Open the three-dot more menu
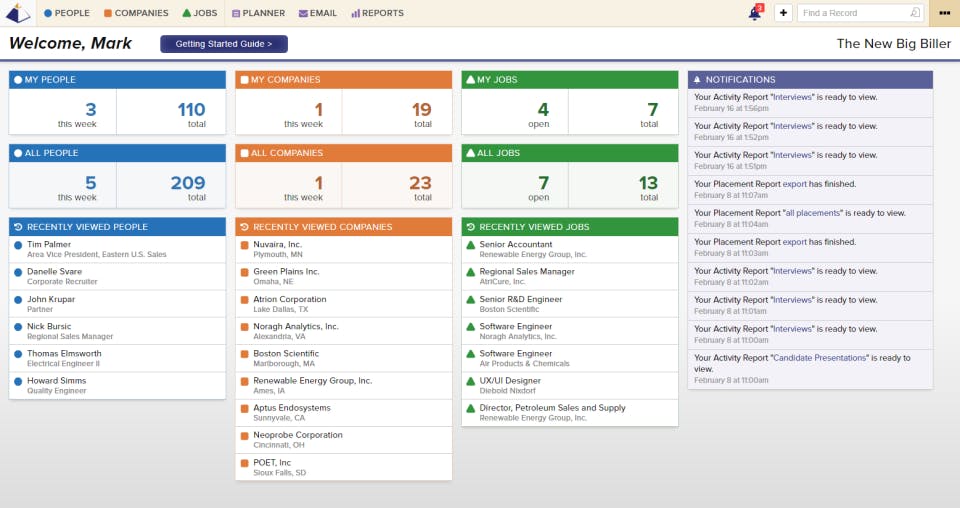Screen dimensions: 960x508 944,13
